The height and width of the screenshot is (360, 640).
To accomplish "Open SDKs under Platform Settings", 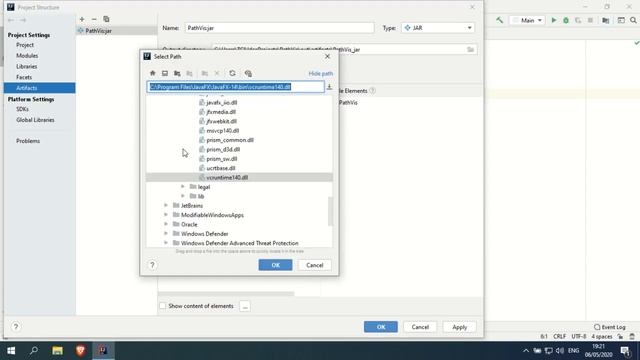I will (x=22, y=109).
